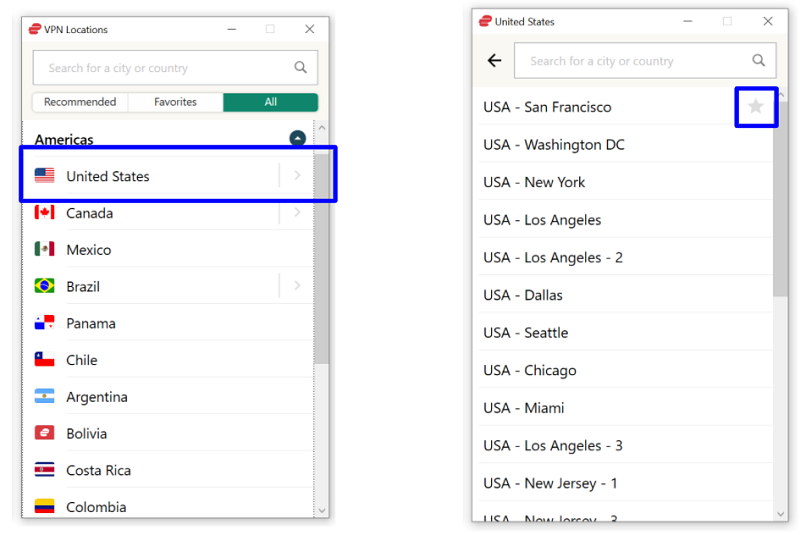Open the Favorites tab
The image size is (806, 535).
(175, 102)
